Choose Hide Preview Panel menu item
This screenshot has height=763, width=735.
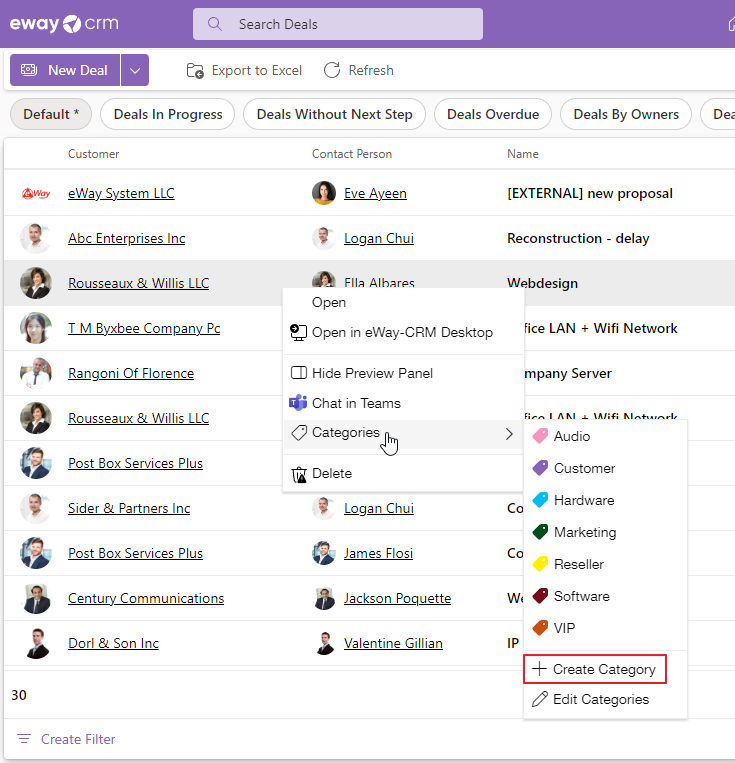(404, 373)
